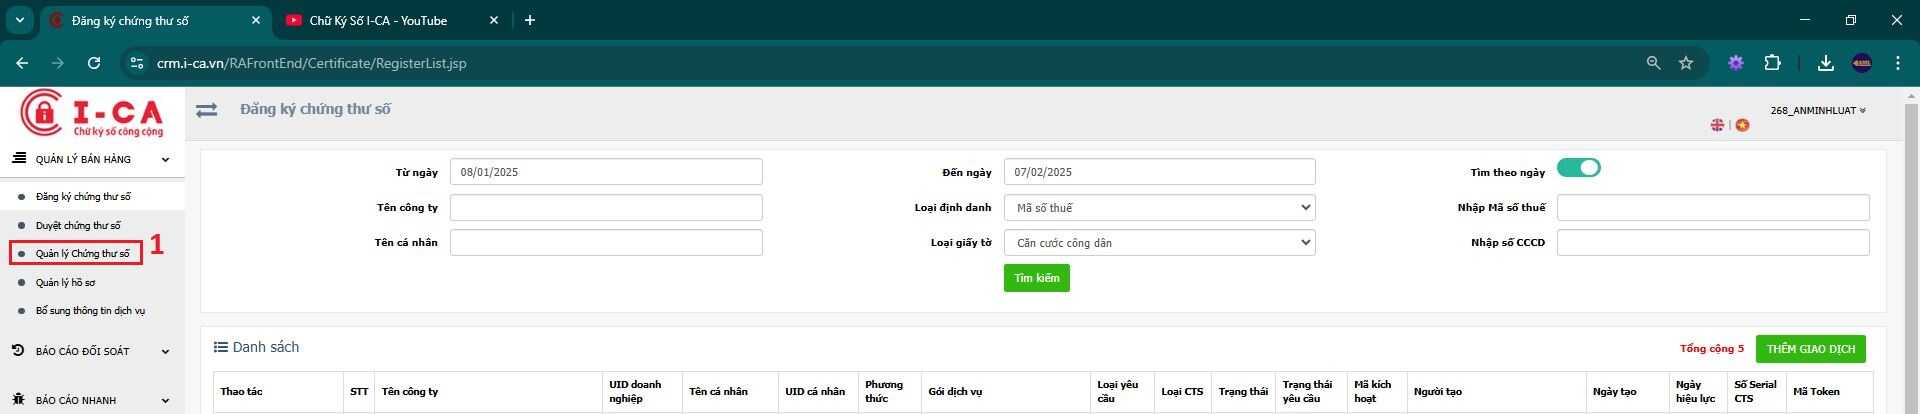
Task: Focus the Nhập số CCCD input
Action: click(1713, 242)
